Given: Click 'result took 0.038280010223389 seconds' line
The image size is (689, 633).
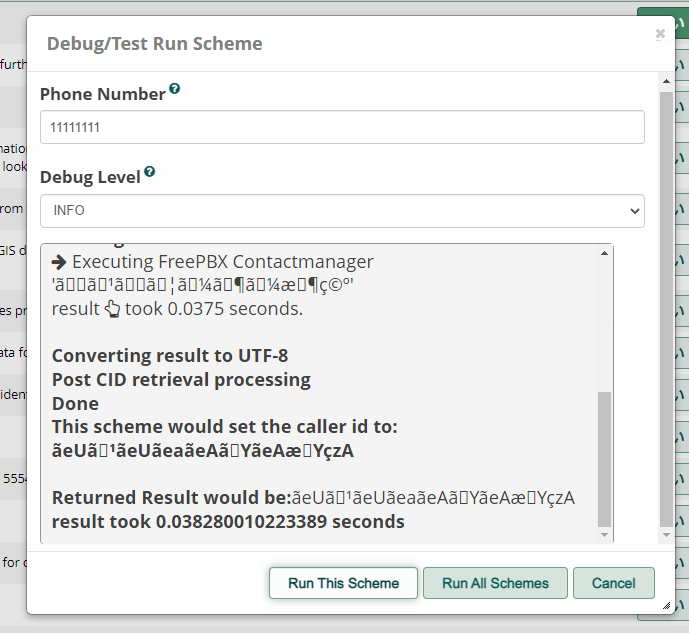Looking at the screenshot, I should 228,521.
